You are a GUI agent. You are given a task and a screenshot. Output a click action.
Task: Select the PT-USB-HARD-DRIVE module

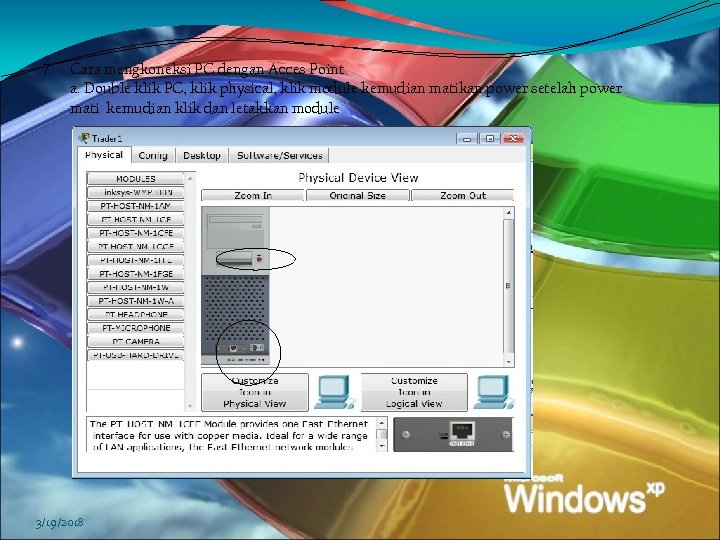tap(135, 355)
